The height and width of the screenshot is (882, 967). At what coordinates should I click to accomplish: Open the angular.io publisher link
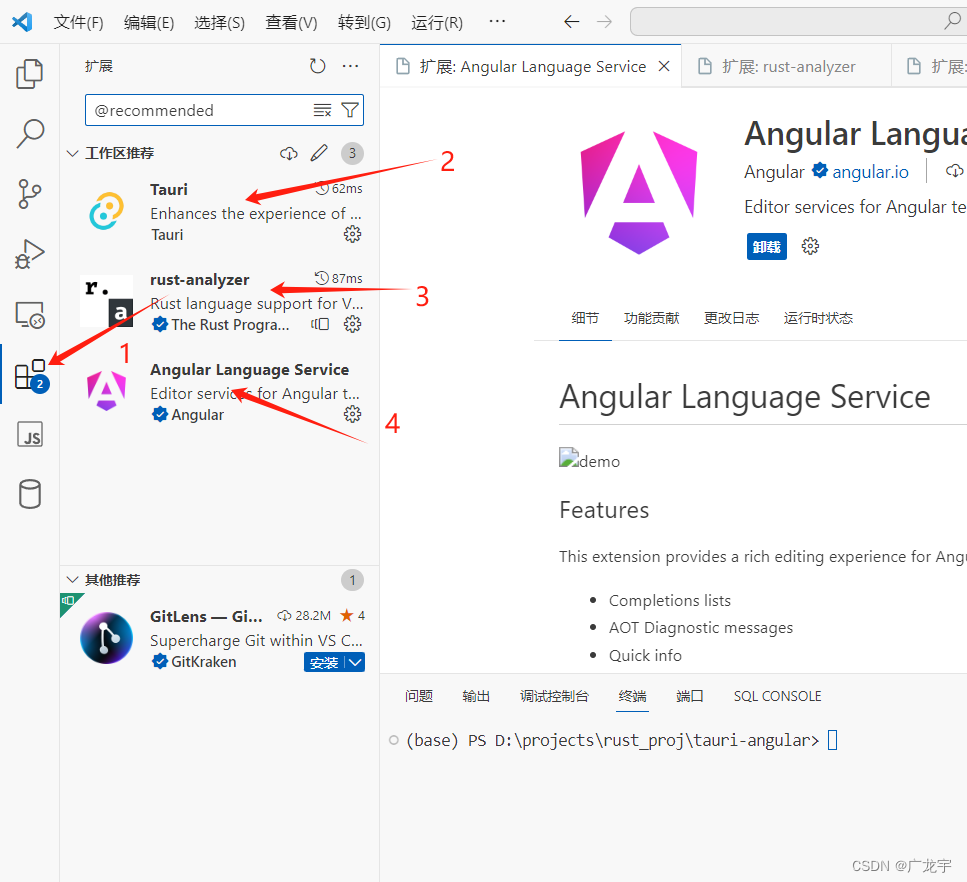tap(870, 172)
